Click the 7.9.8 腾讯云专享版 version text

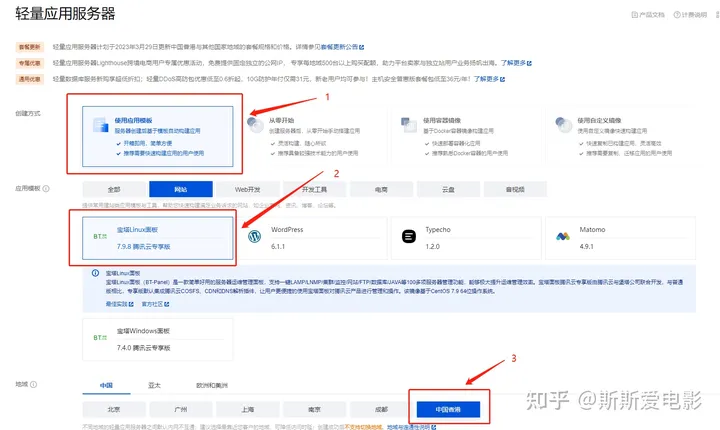(x=143, y=247)
